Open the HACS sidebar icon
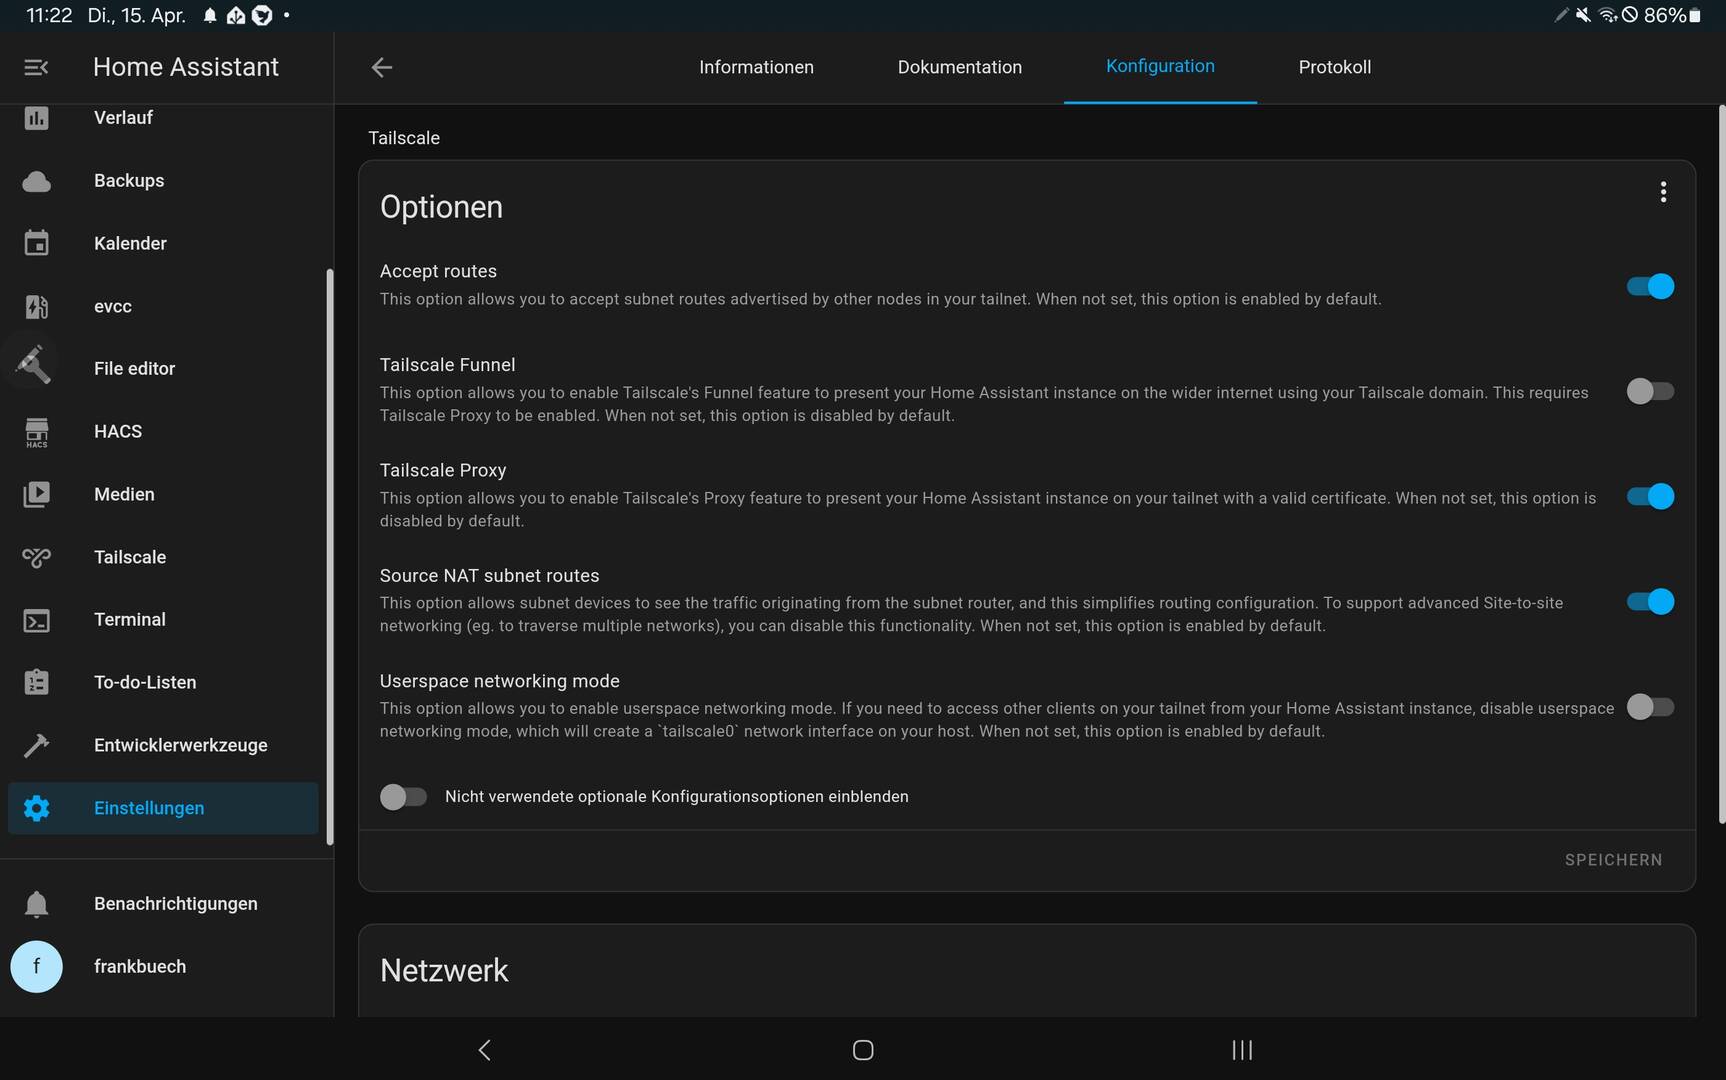 tap(36, 432)
